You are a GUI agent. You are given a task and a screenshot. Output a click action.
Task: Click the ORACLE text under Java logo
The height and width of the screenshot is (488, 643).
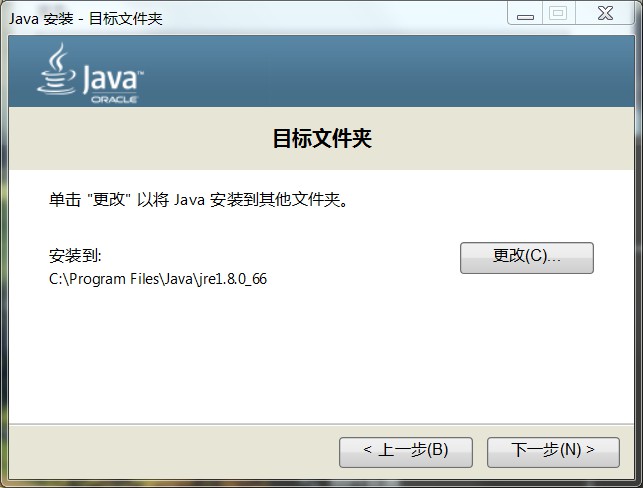pos(113,99)
